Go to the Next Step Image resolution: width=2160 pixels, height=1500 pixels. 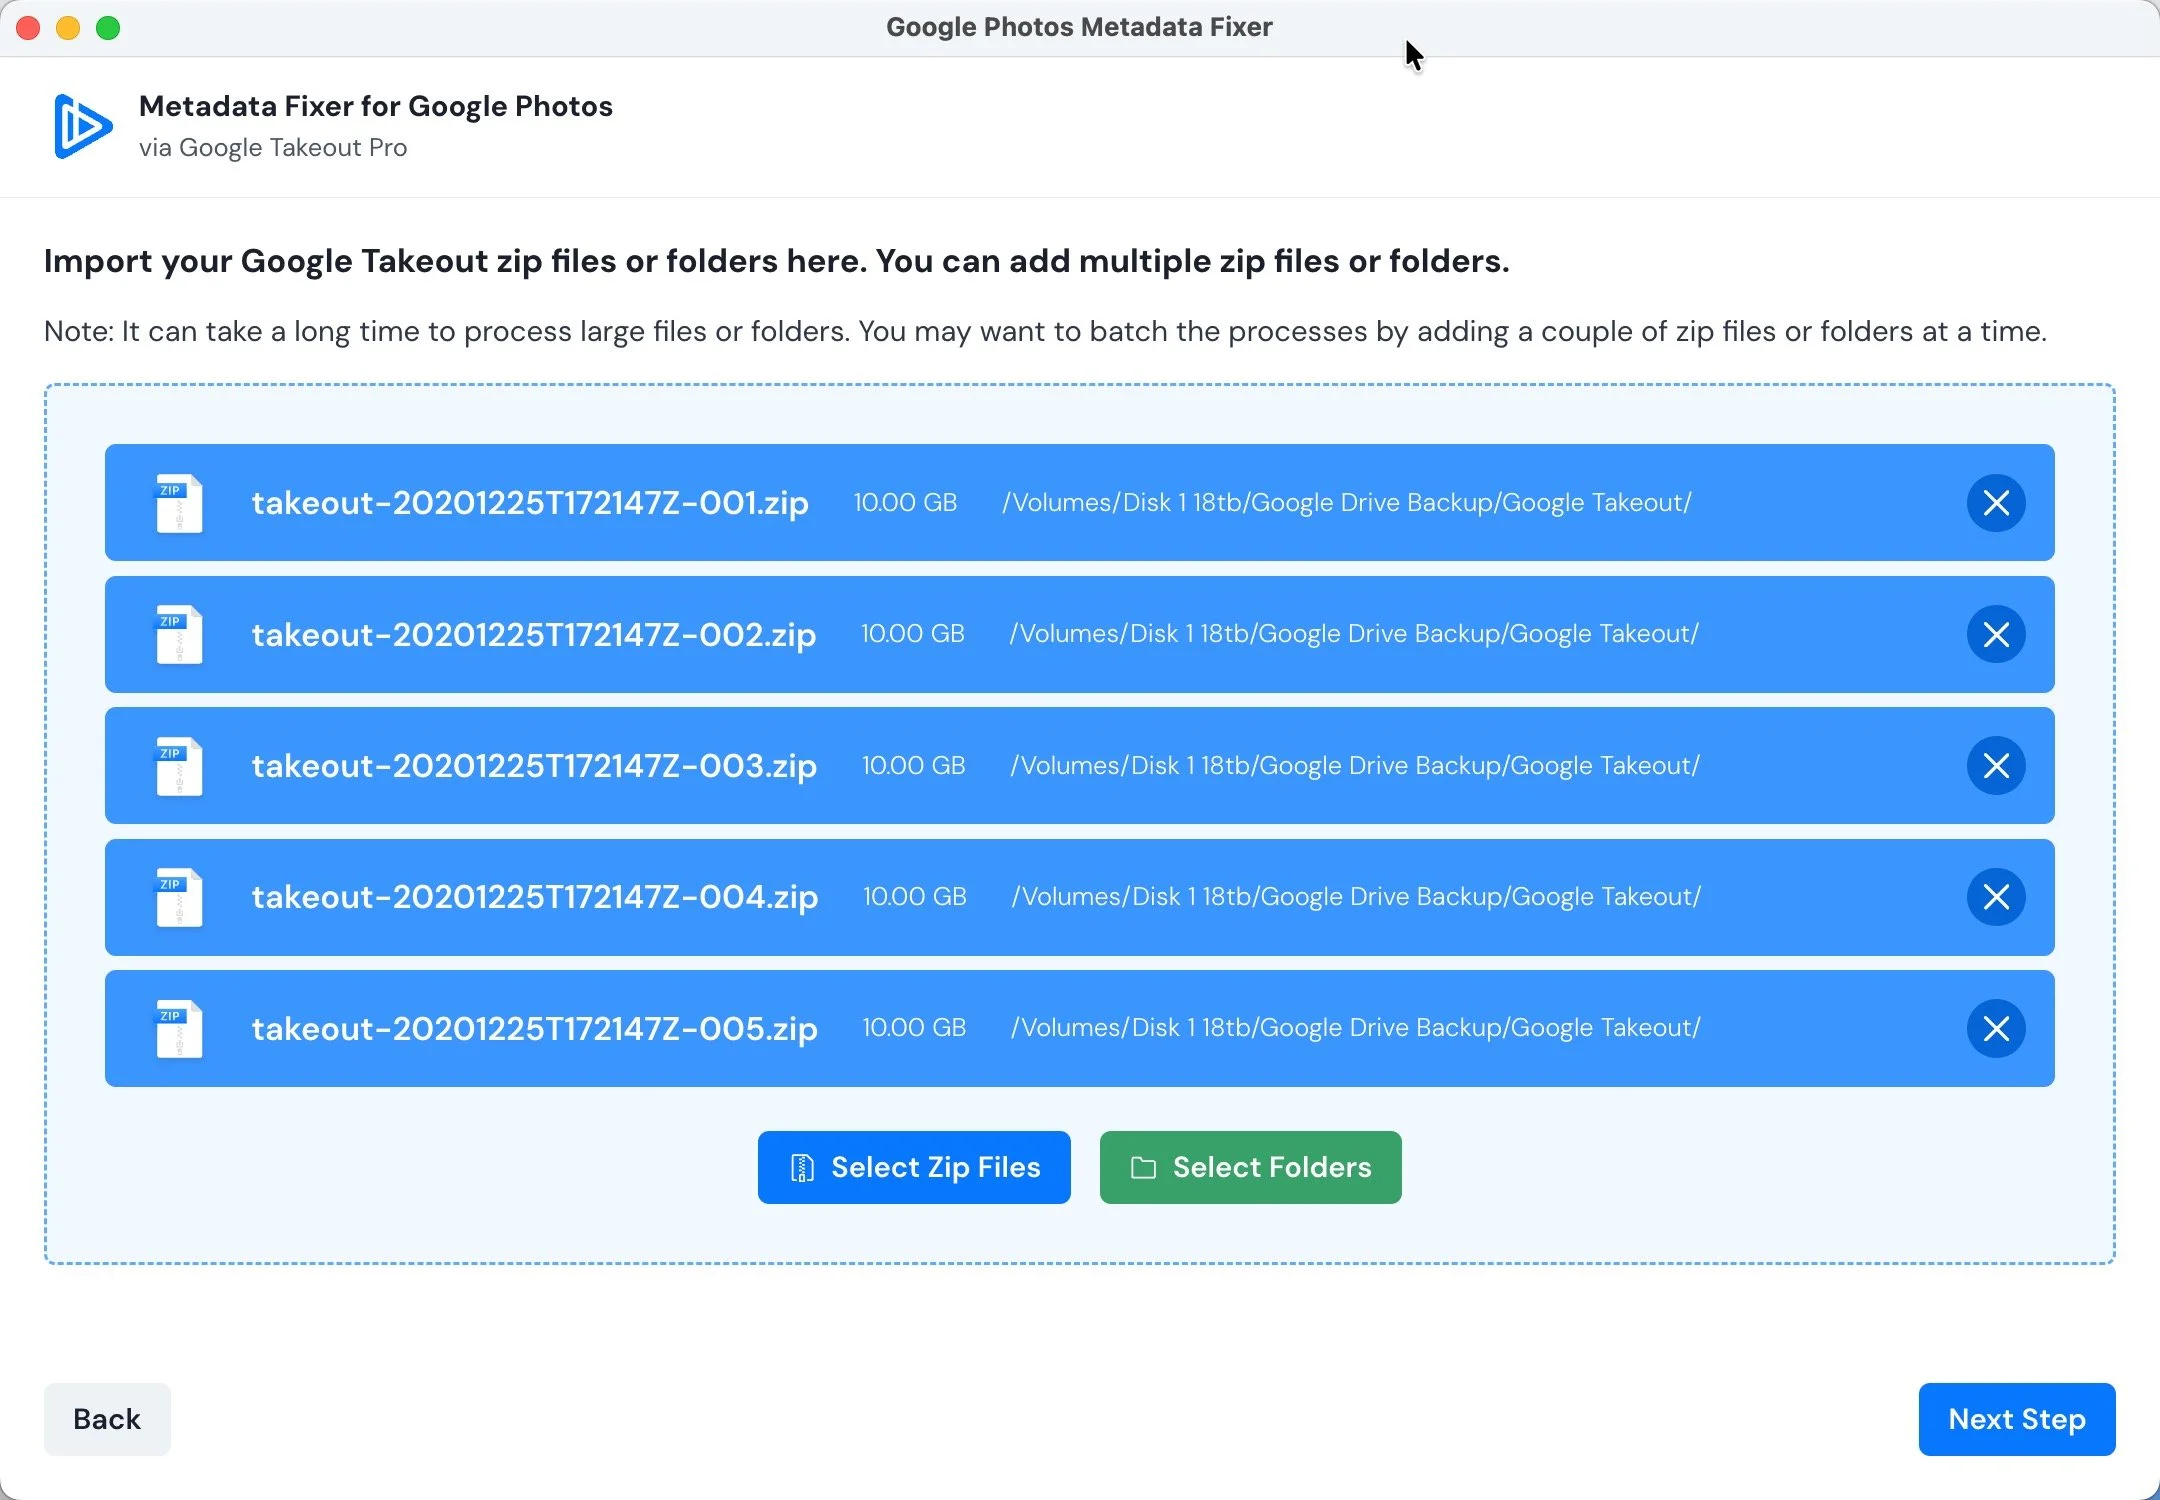click(2016, 1419)
